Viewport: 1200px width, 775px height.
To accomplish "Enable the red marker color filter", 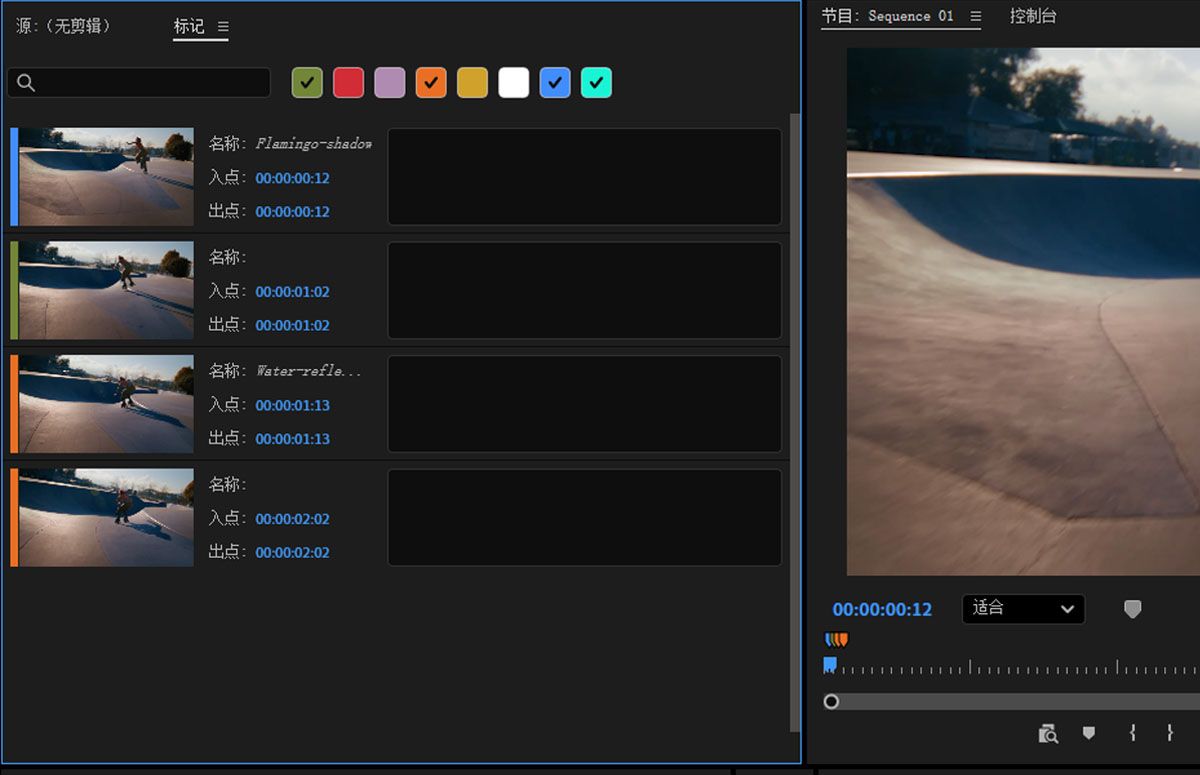I will point(348,82).
